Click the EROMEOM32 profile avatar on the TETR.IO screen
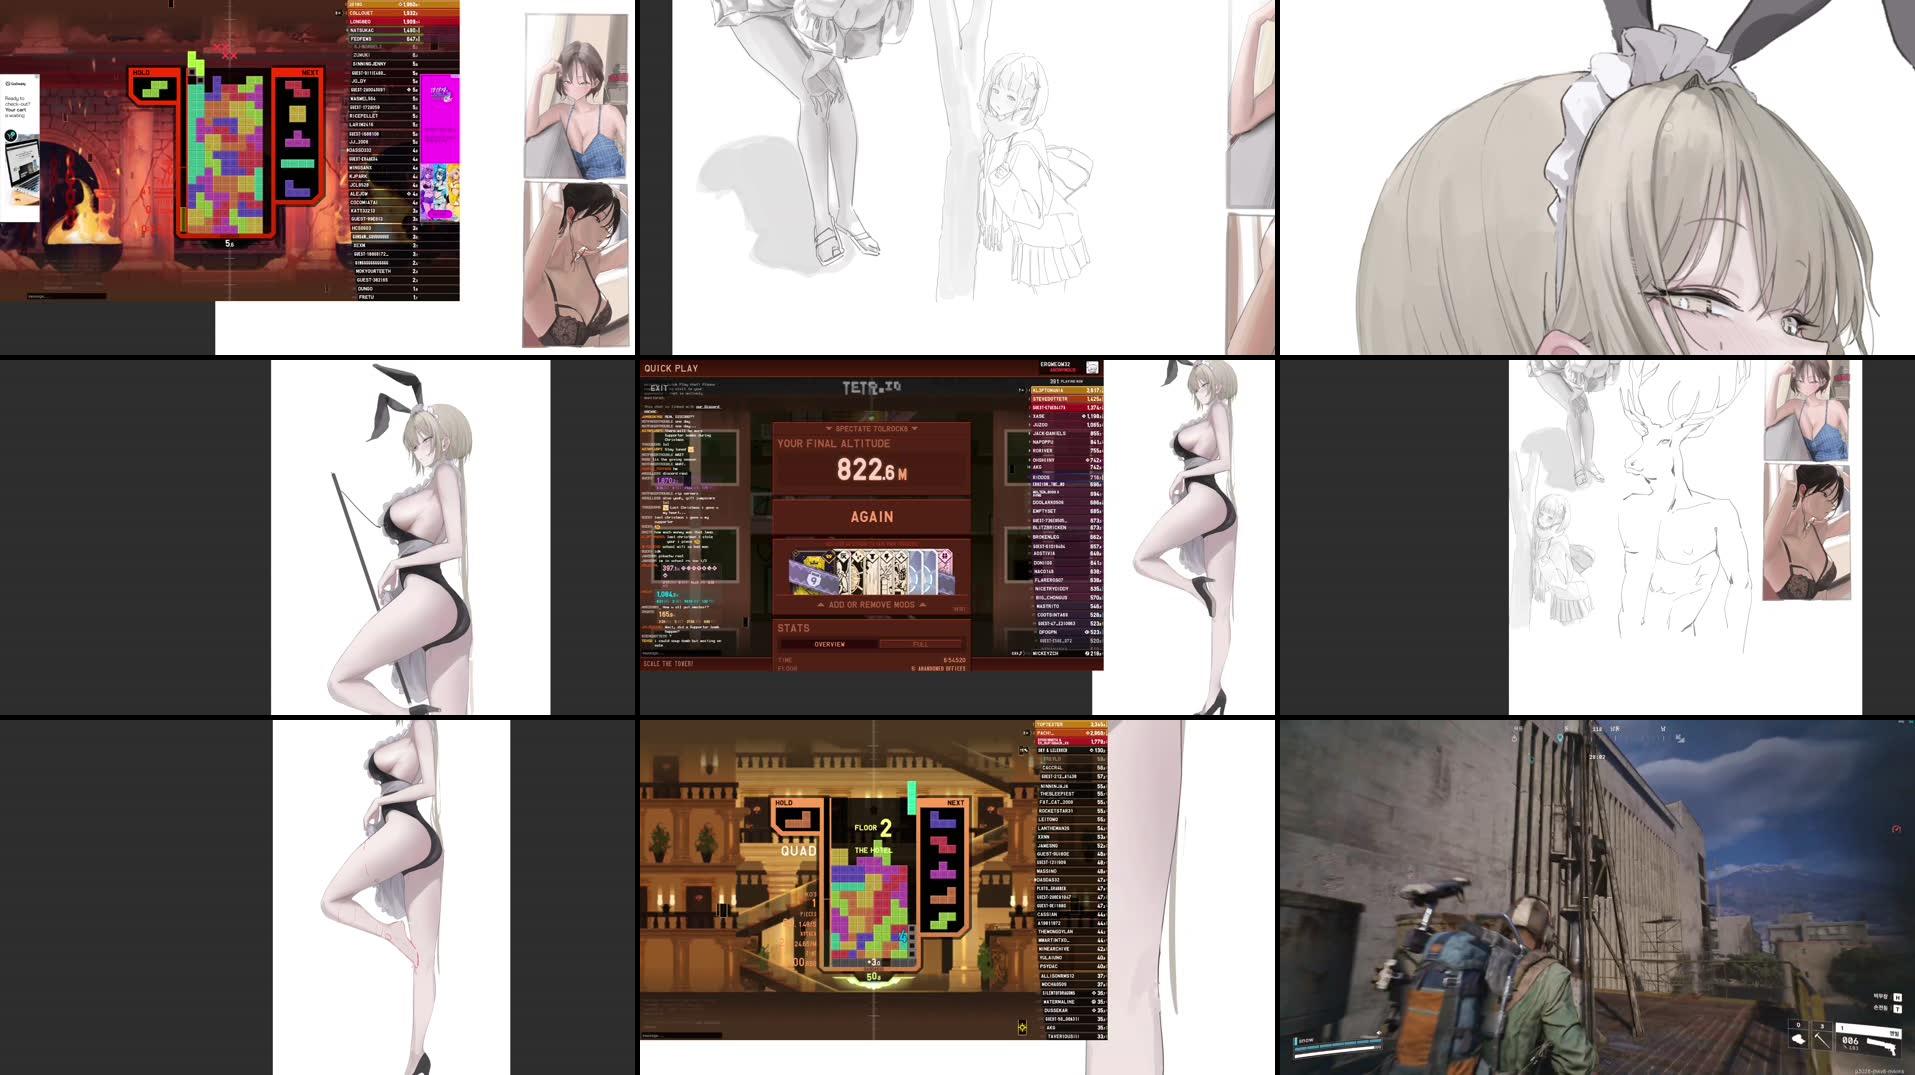 pos(1092,368)
